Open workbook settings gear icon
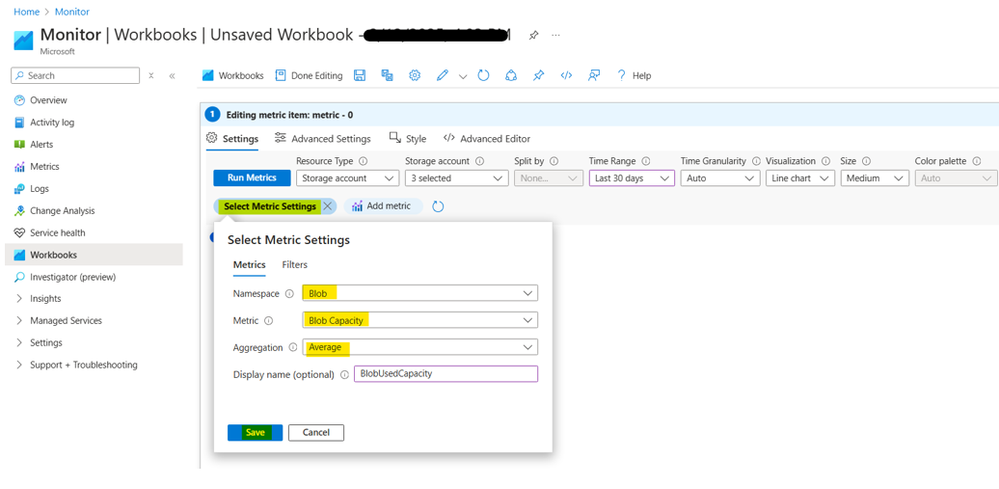The height and width of the screenshot is (489, 999). [415, 75]
